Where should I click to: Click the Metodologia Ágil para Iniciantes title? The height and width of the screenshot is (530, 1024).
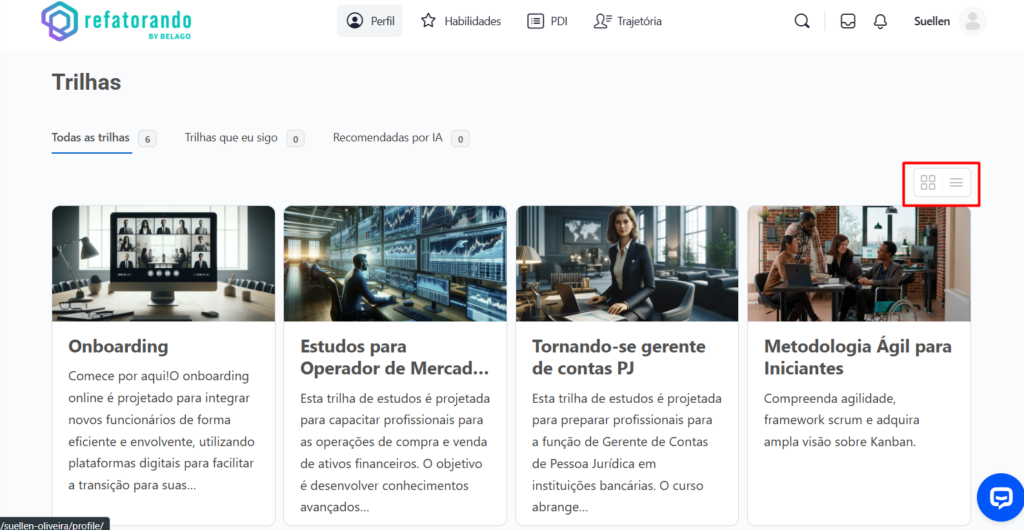click(857, 357)
